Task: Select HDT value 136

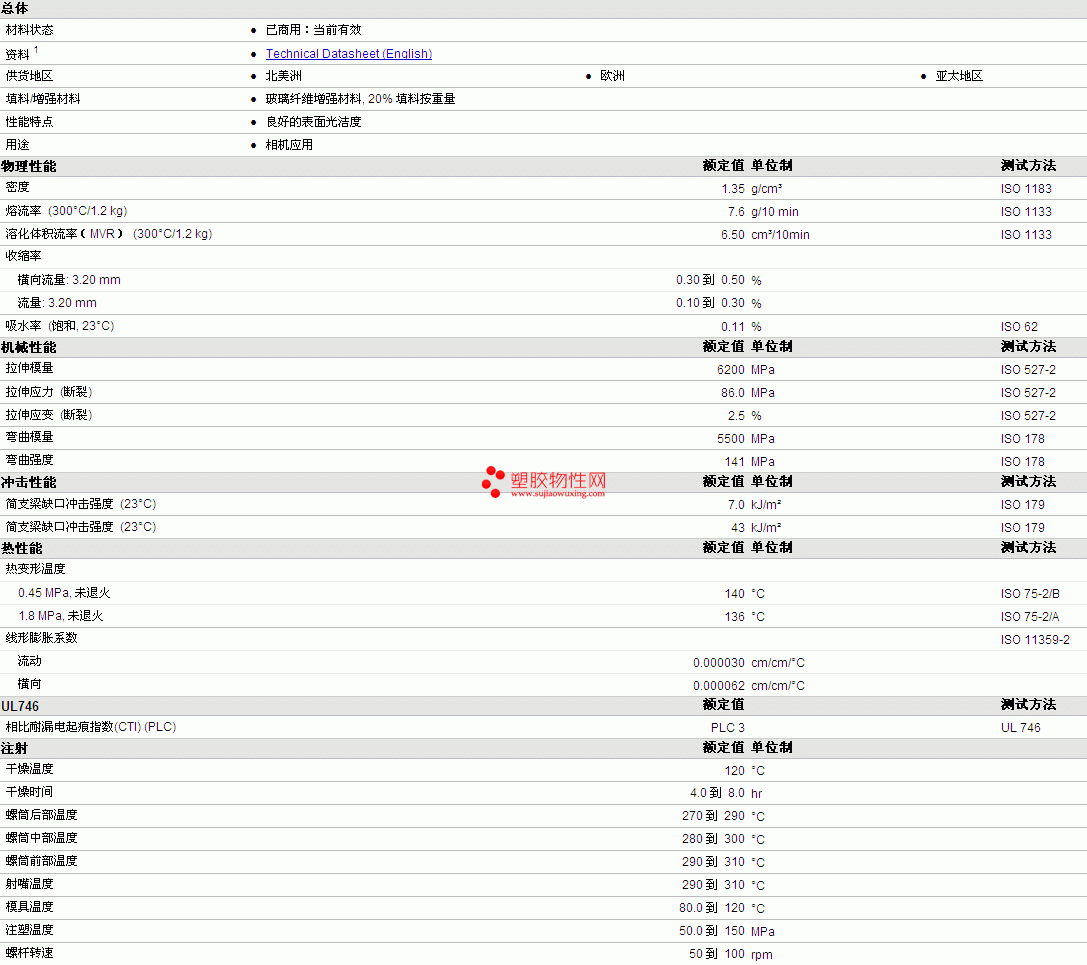Action: [734, 616]
